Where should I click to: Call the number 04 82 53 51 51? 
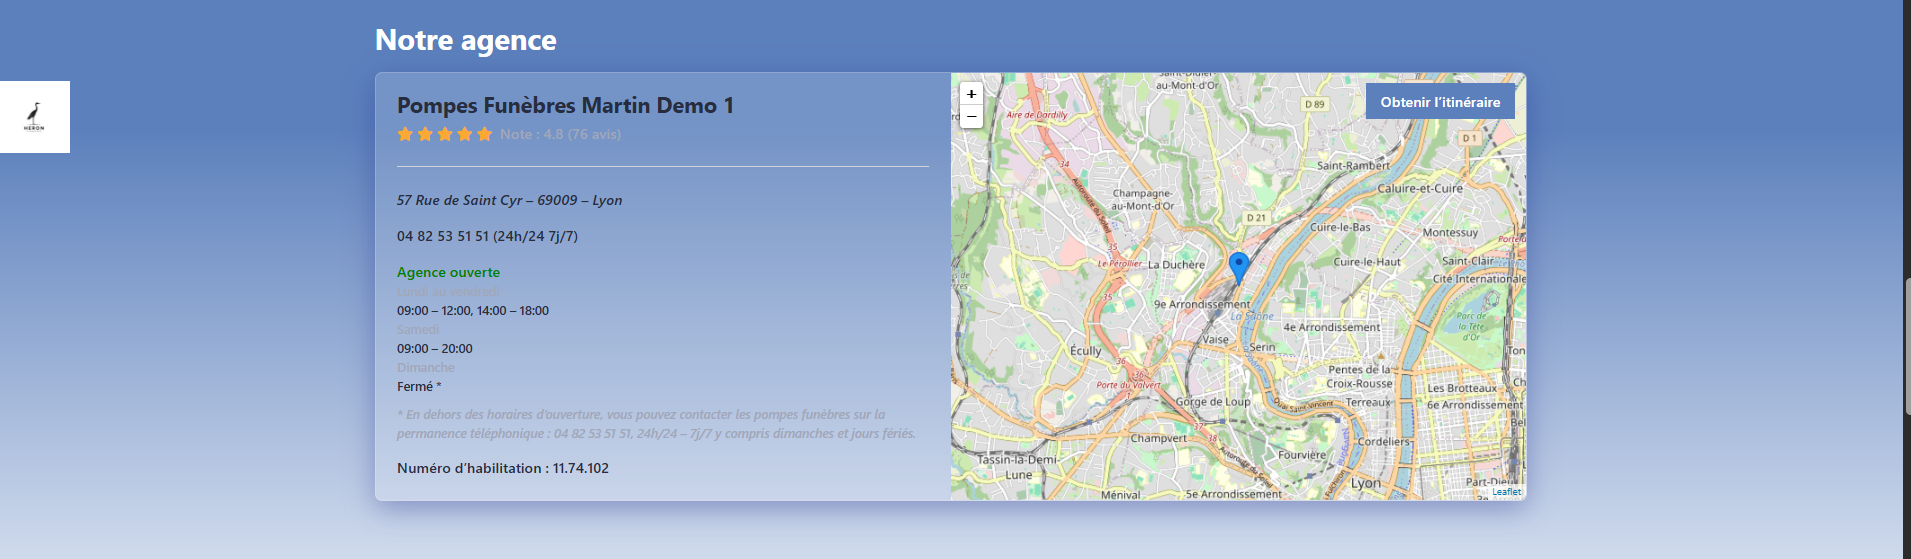point(442,236)
